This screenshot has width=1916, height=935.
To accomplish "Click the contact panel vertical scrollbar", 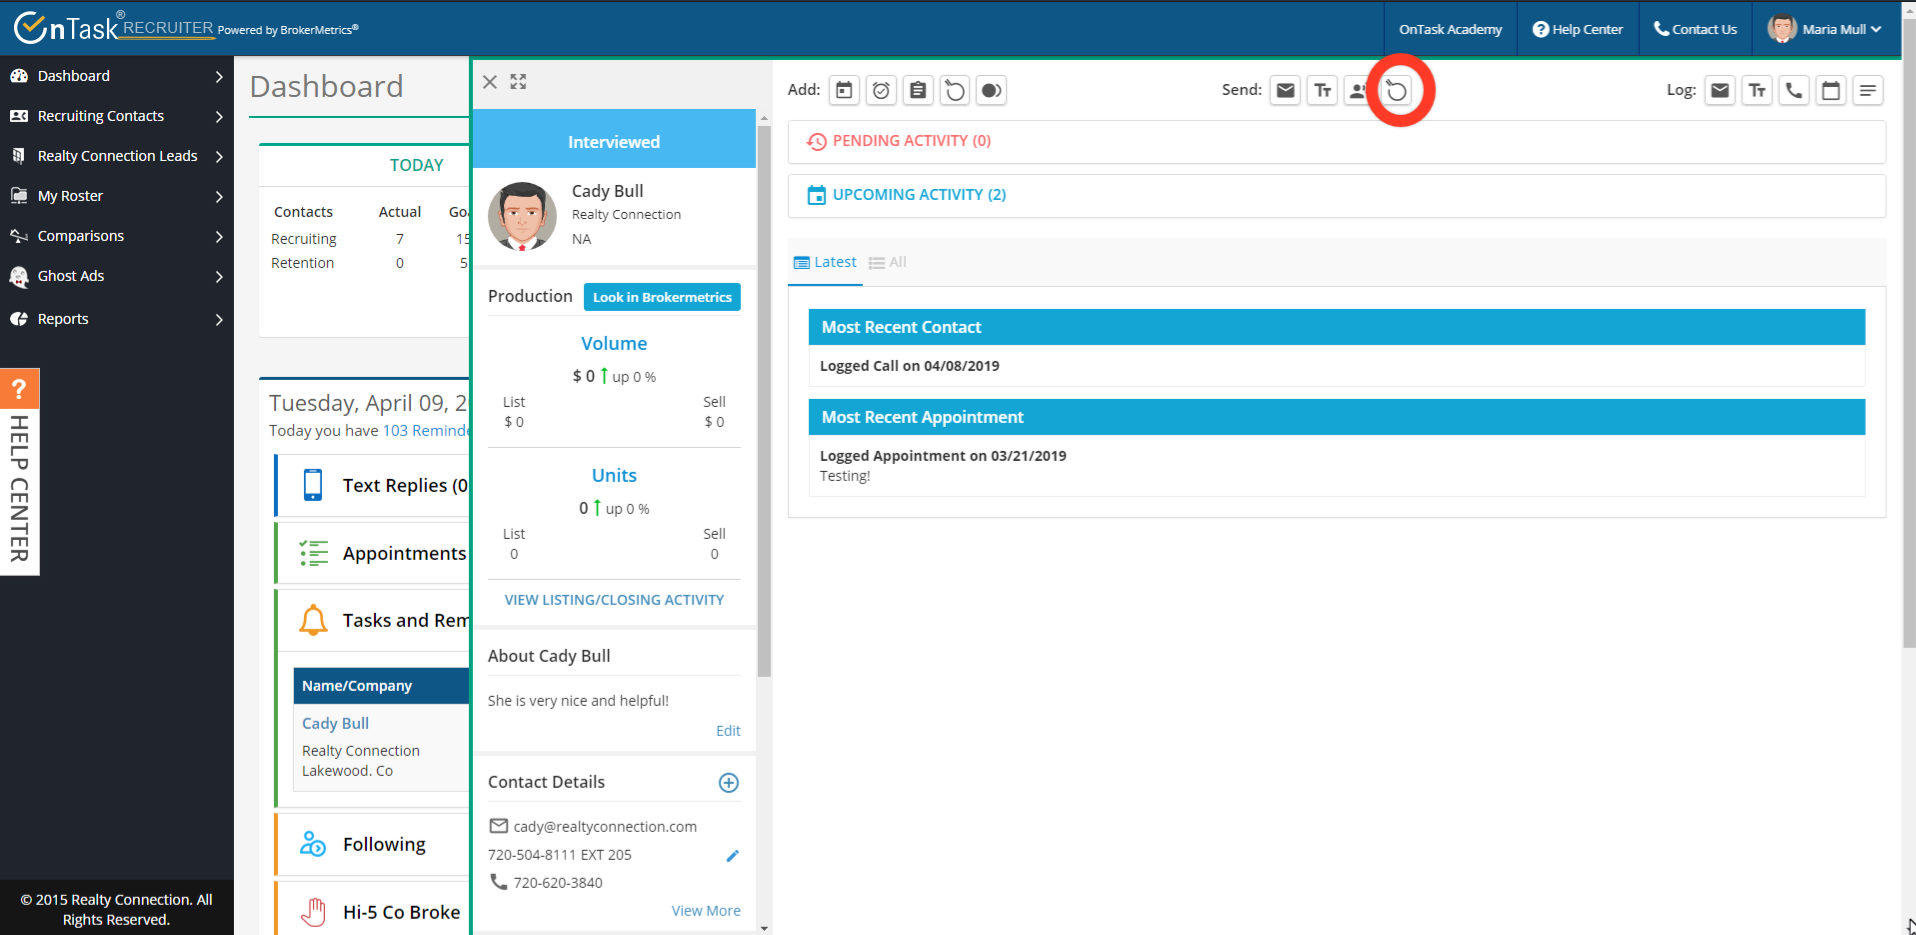I will click(765, 400).
